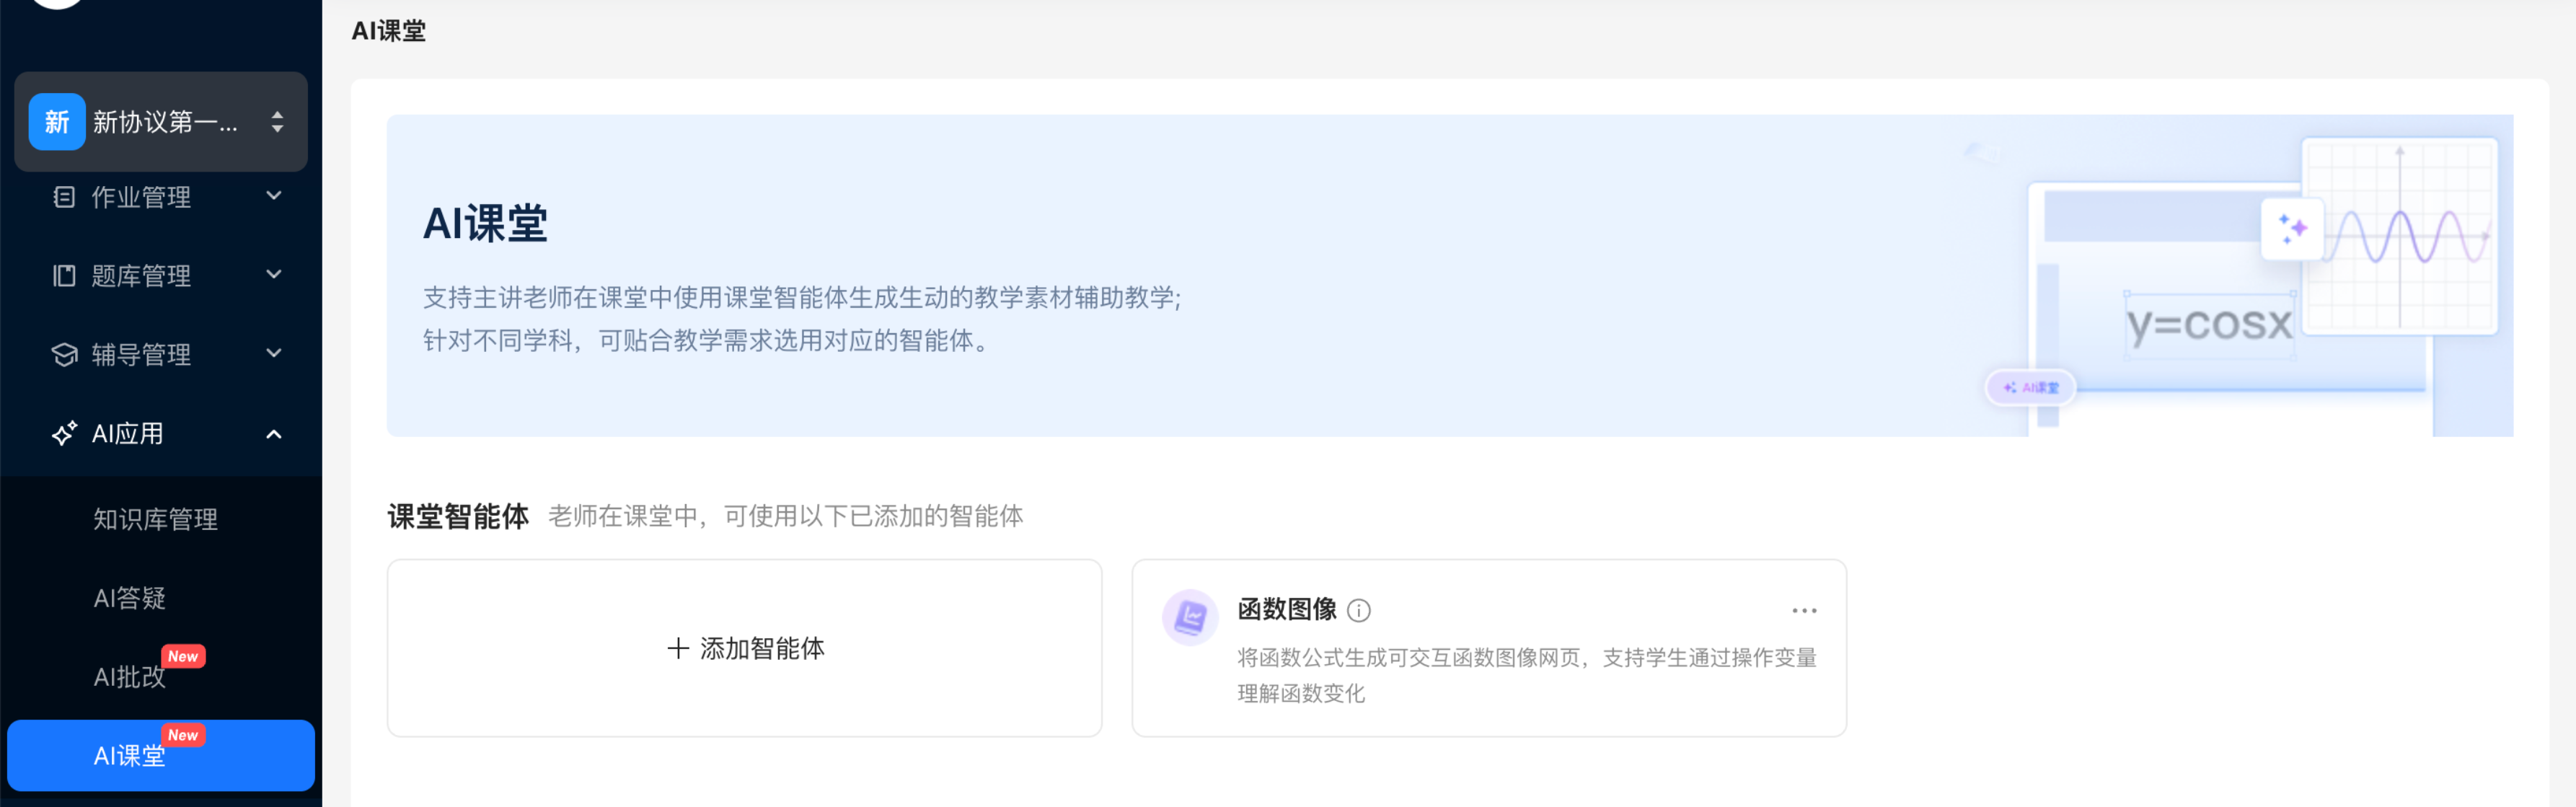This screenshot has height=807, width=2576.
Task: Click the 辅导管理 graduation cap icon
Action: point(64,355)
